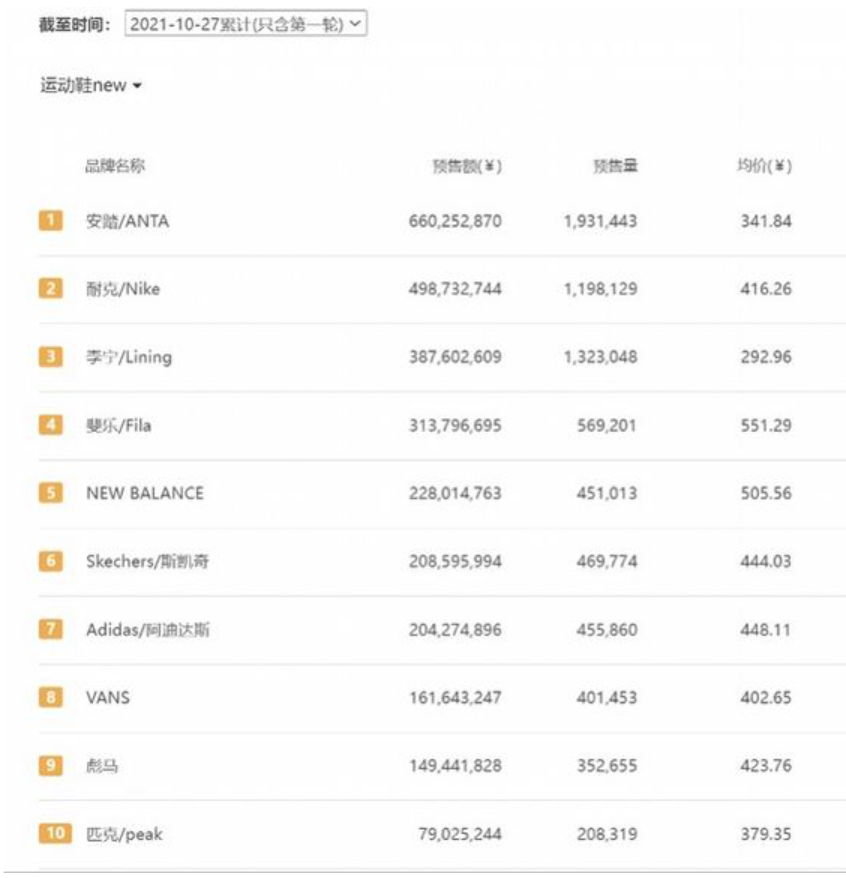This screenshot has width=846, height=878.
Task: Sort by 预售额(¥) column header
Action: [467, 167]
